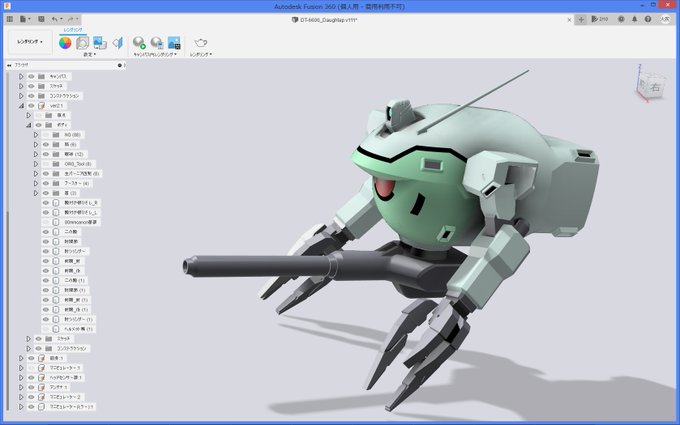Click the ブラウザ panel header
This screenshot has height=425, width=680.
click(65, 65)
